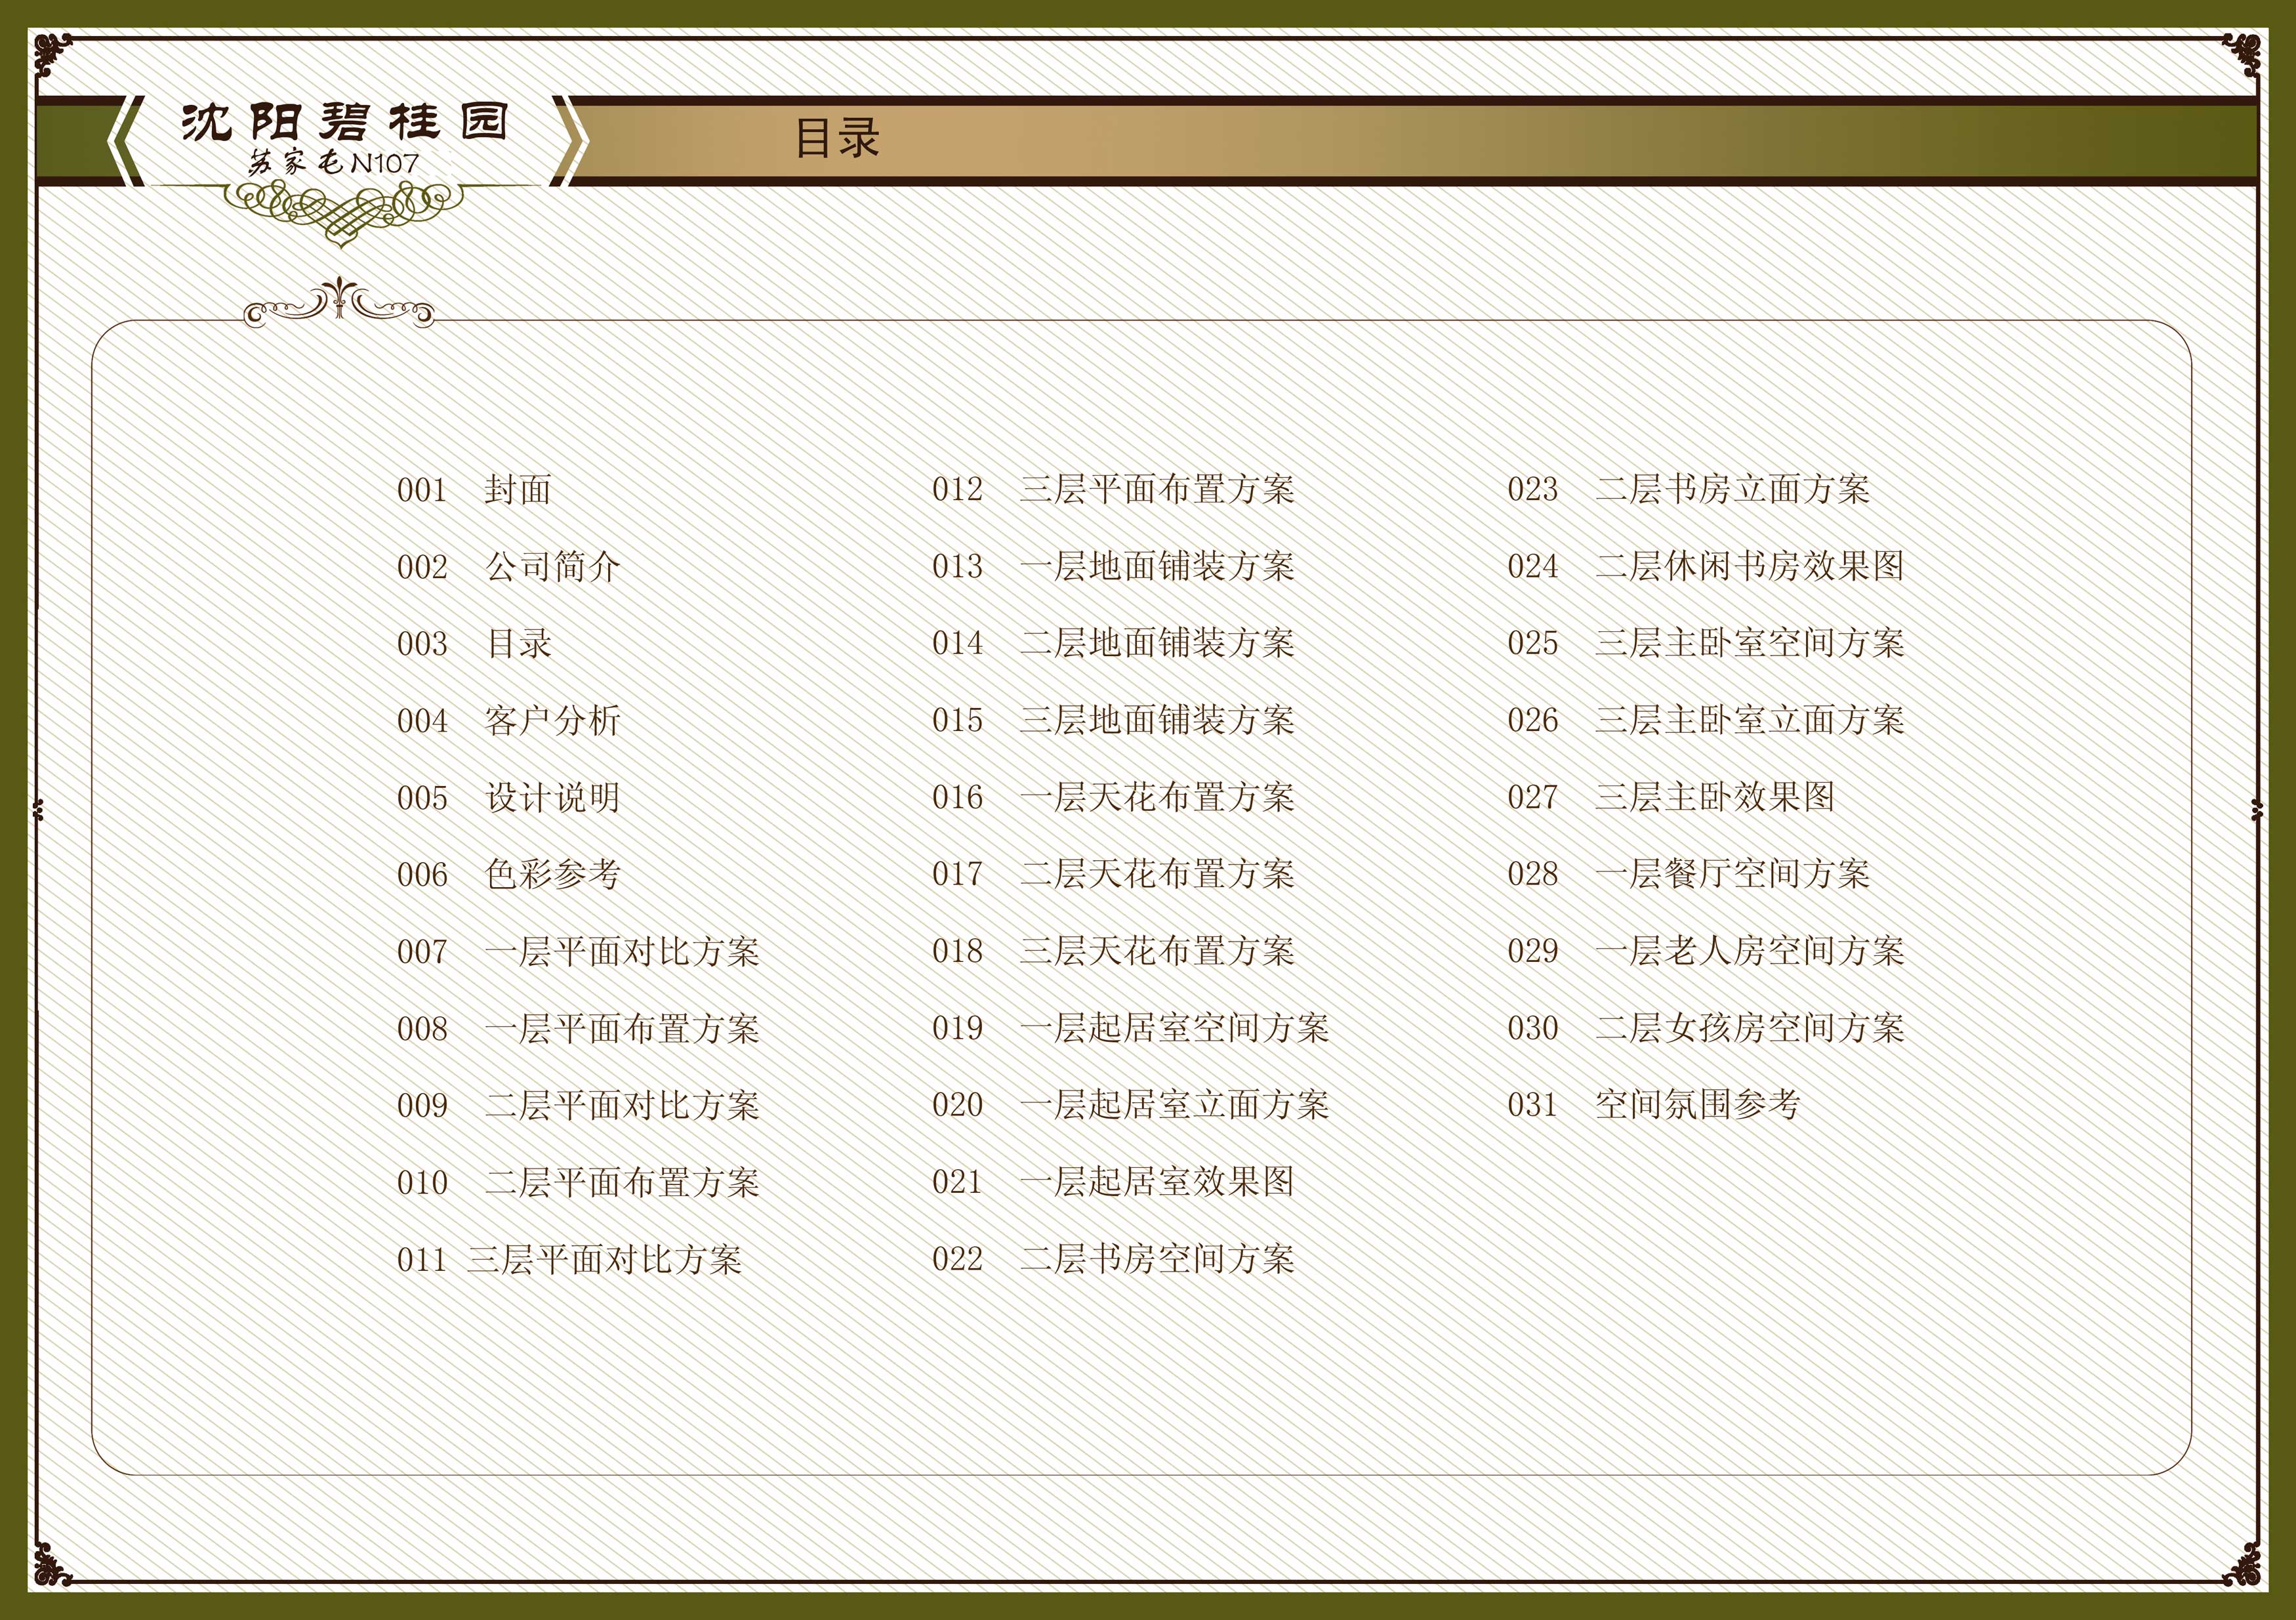Click the 沈阳碧桂园 logo title
Viewport: 2296px width, 1620px height.
344,122
